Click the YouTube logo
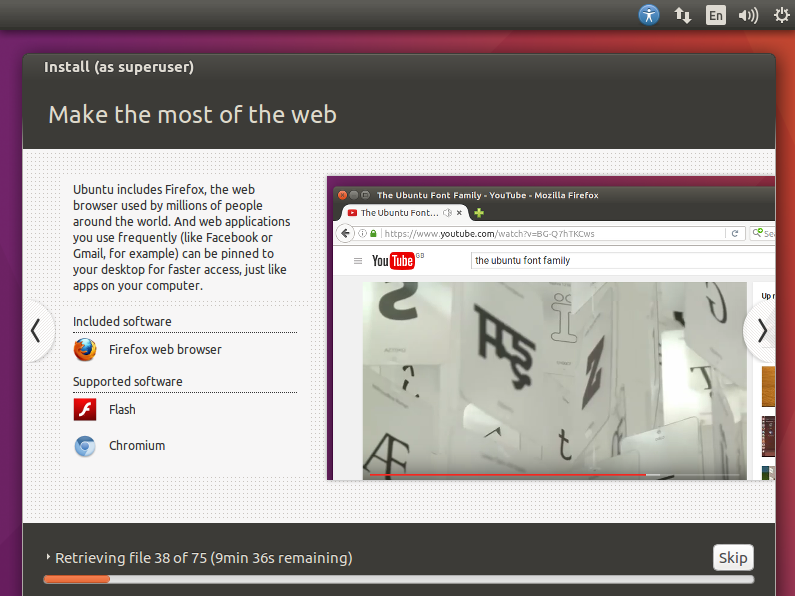795x596 pixels. point(393,260)
